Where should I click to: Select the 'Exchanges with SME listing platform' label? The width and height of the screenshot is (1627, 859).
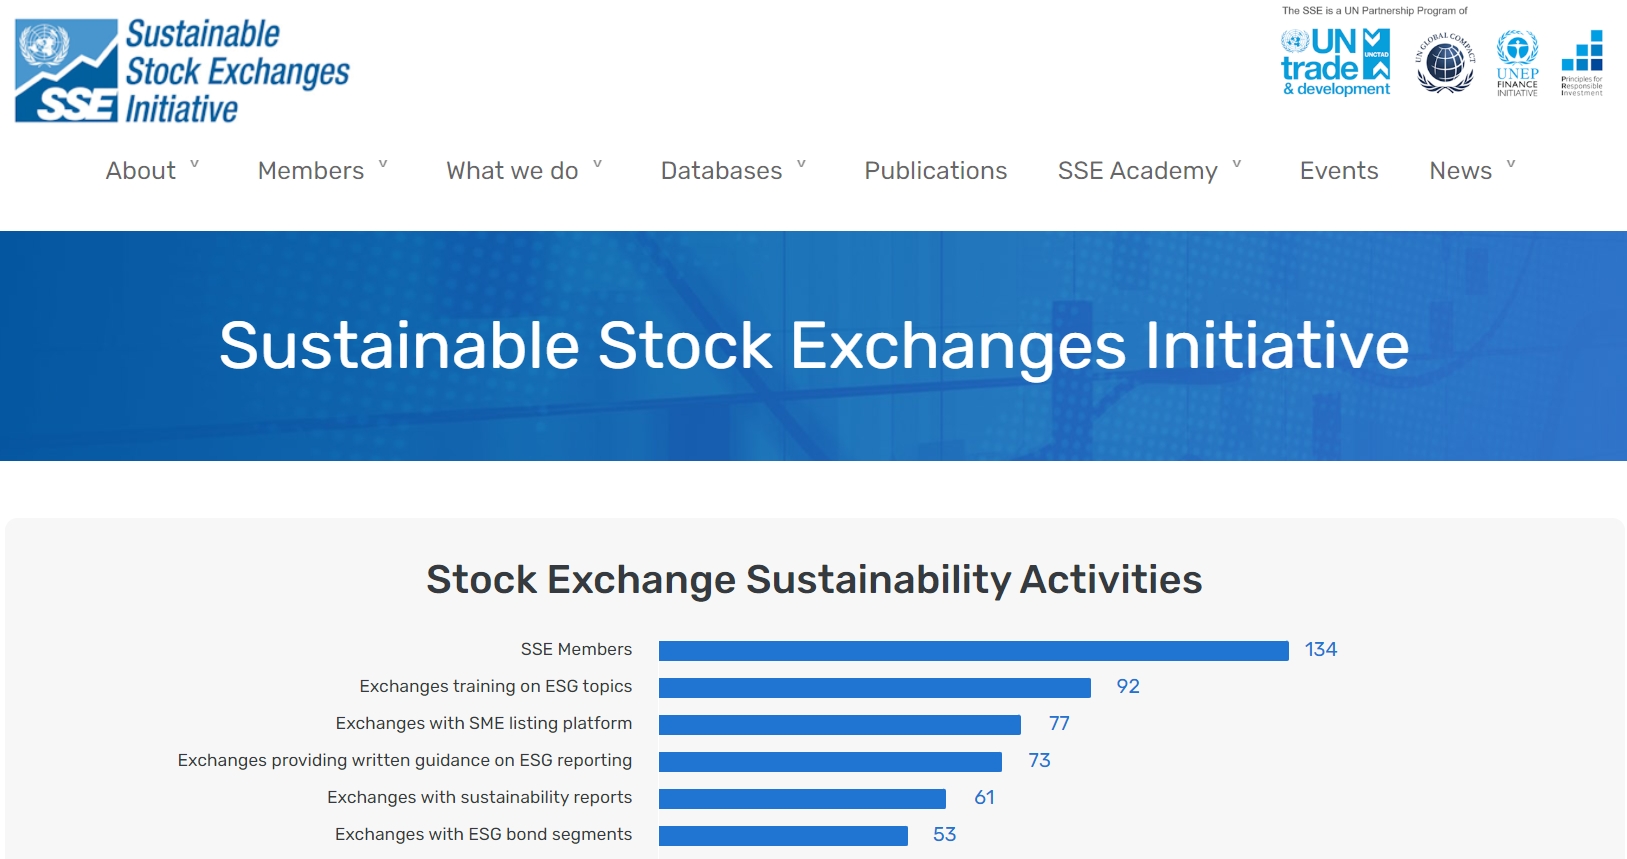click(x=484, y=723)
